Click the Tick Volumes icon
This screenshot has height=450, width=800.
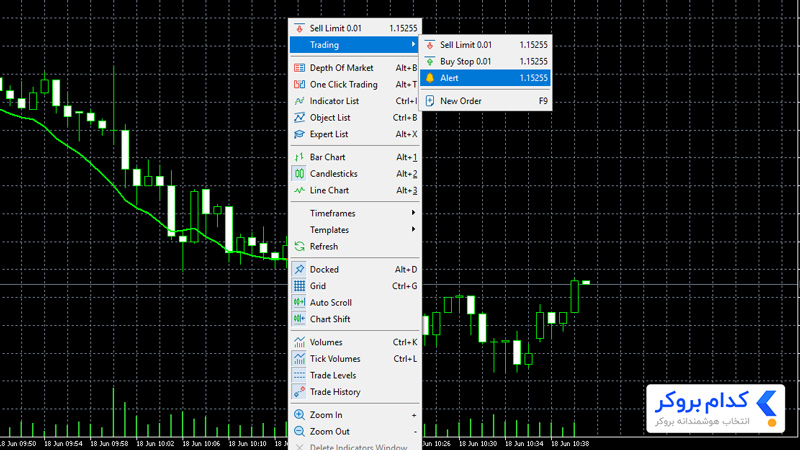pyautogui.click(x=299, y=359)
